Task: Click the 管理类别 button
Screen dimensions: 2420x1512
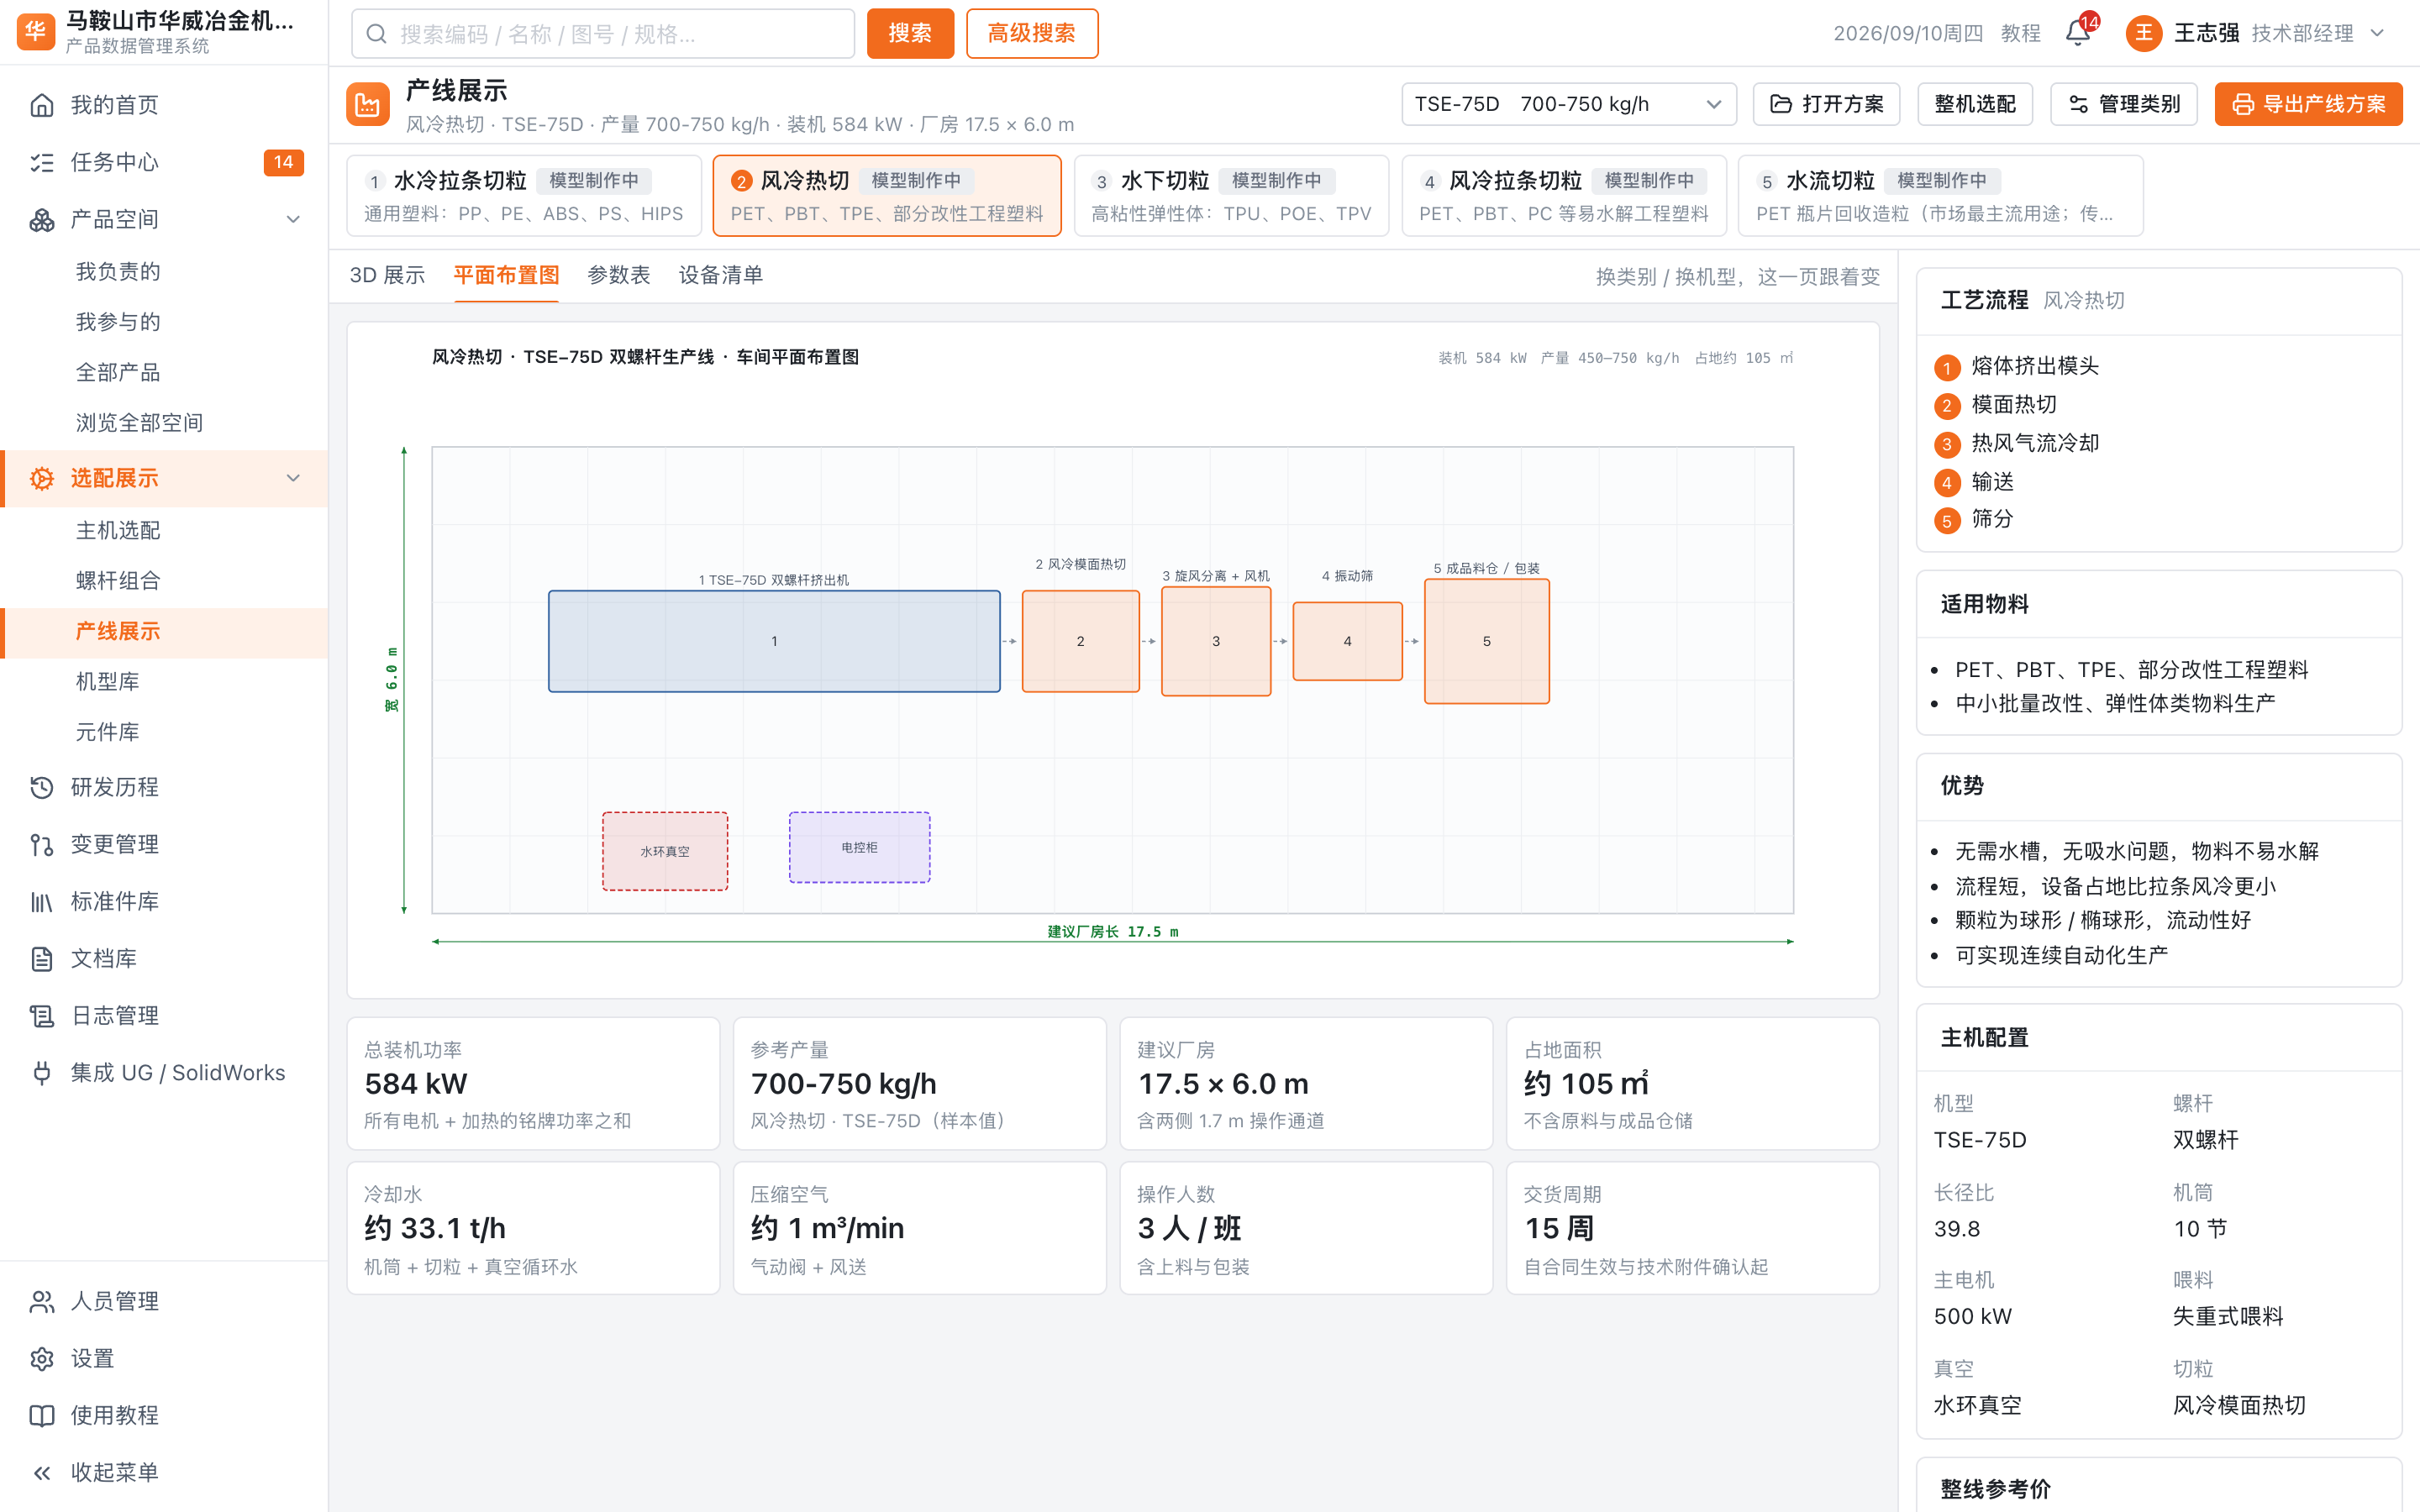Action: [2123, 104]
